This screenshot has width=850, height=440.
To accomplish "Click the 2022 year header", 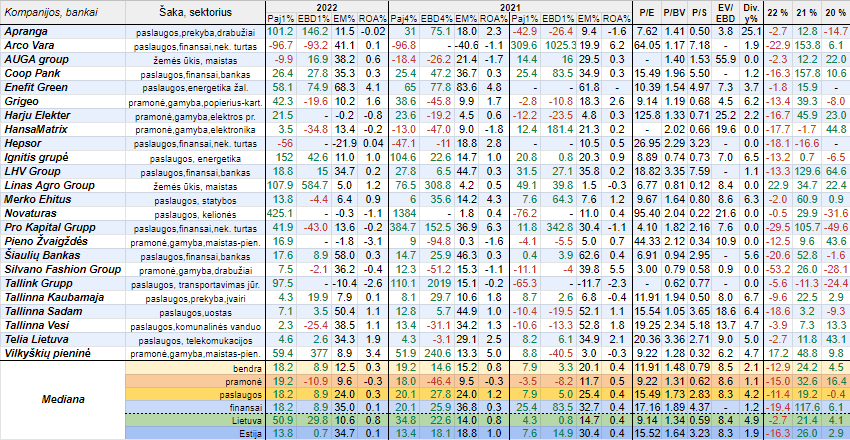I will [x=329, y=7].
